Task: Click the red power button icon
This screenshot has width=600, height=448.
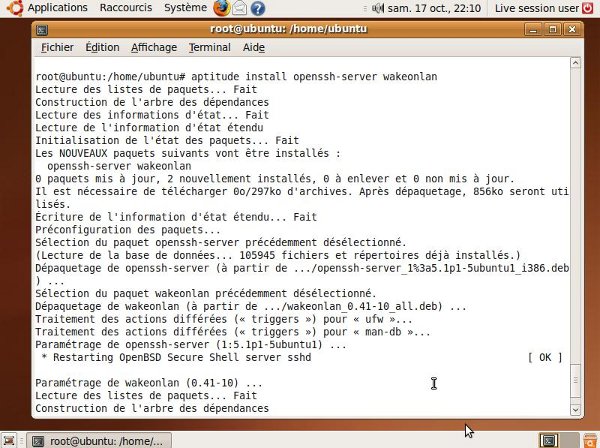Action: click(589, 8)
